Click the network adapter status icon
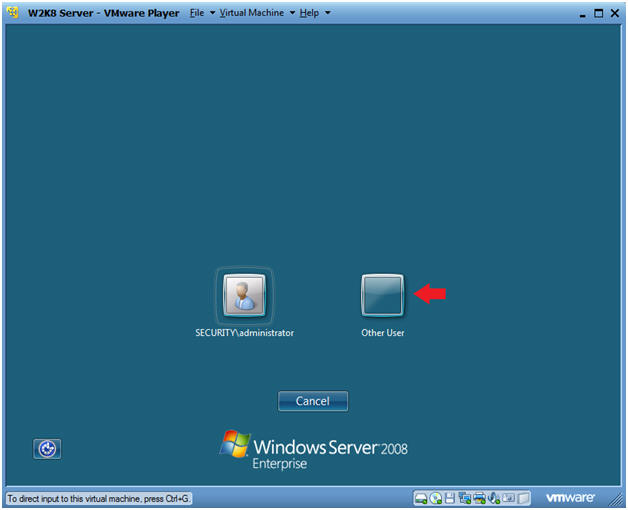Image resolution: width=628 pixels, height=510 pixels. coord(465,498)
